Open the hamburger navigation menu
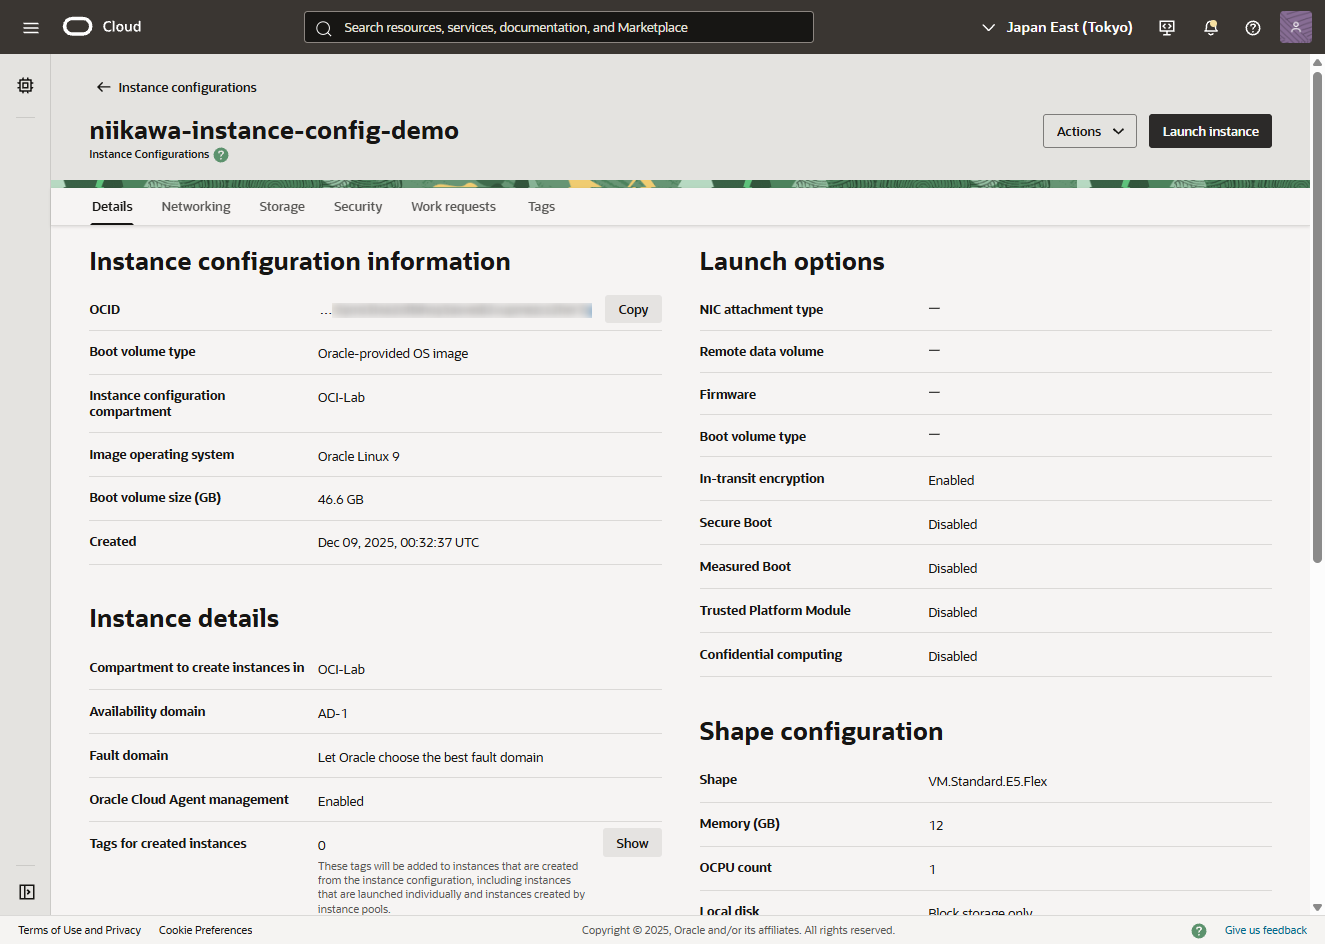The width and height of the screenshot is (1325, 944). [31, 27]
